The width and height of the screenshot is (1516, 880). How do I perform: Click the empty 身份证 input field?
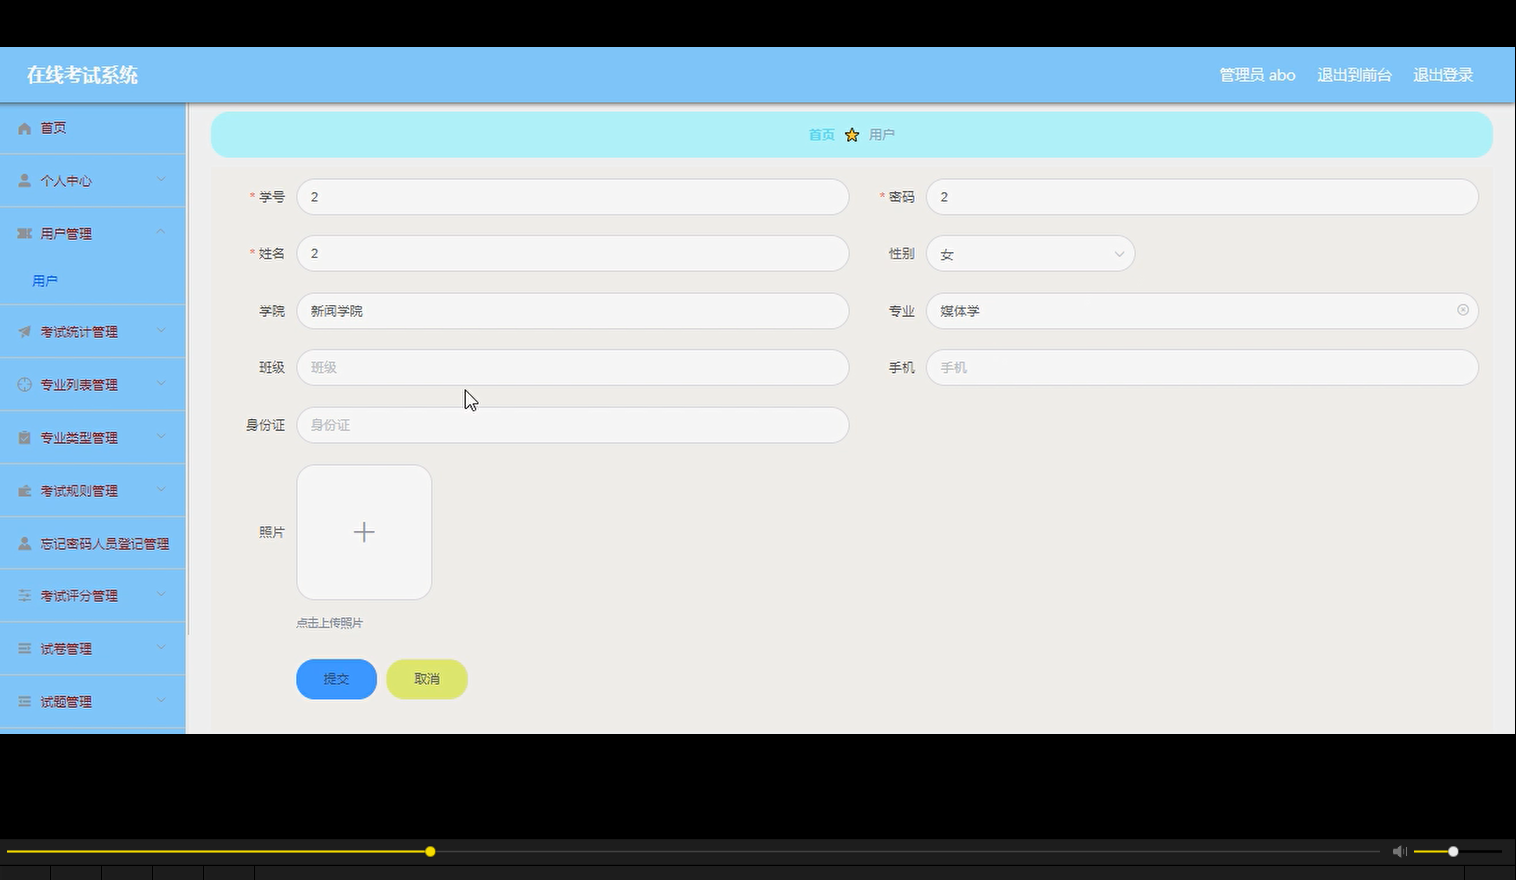[x=573, y=425]
